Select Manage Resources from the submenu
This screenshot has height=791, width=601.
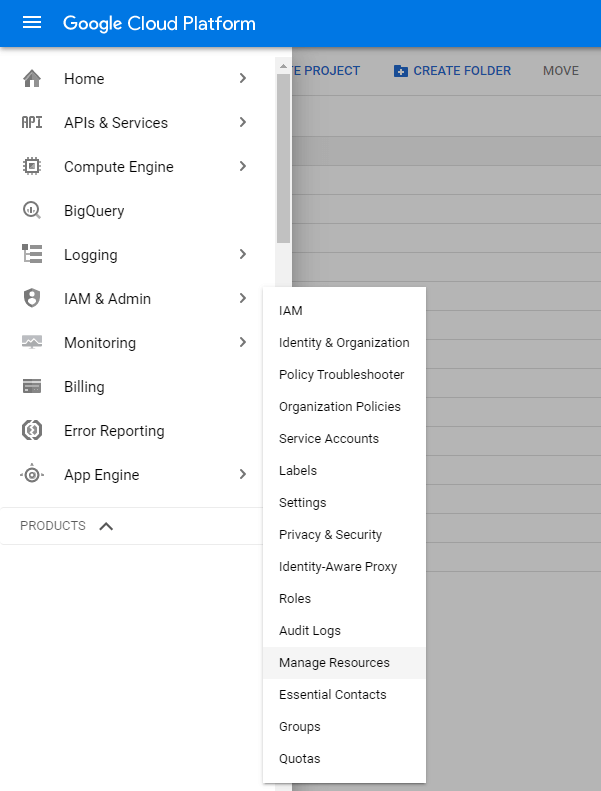click(334, 663)
